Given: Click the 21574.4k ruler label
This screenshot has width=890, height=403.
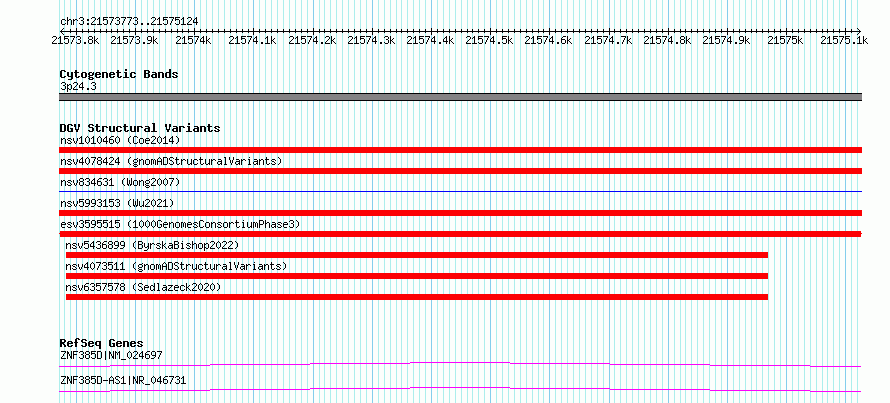Looking at the screenshot, I should pyautogui.click(x=431, y=40).
